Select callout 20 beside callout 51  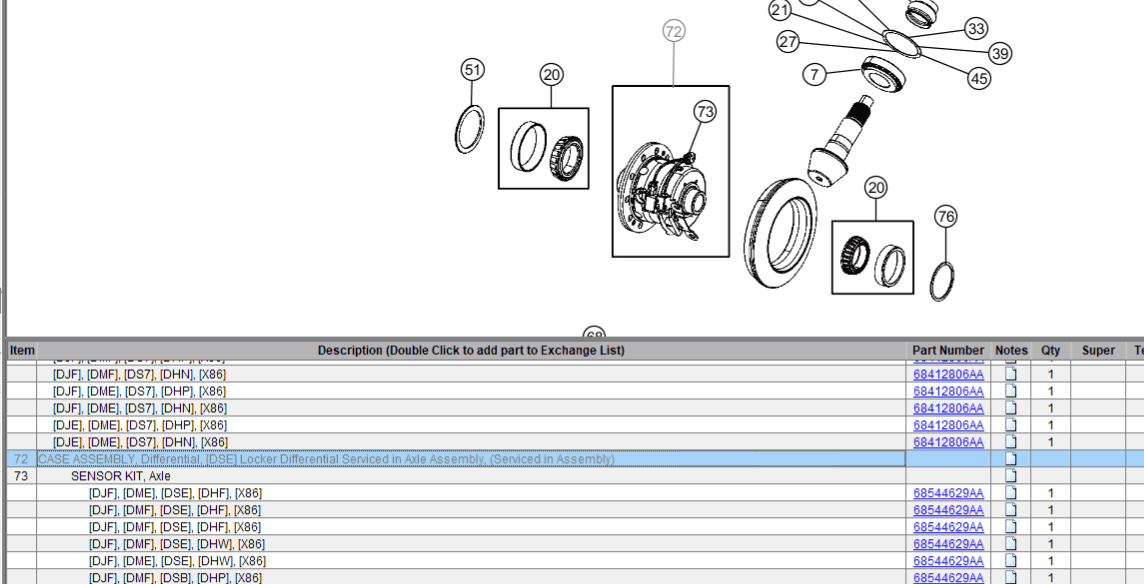tap(552, 74)
